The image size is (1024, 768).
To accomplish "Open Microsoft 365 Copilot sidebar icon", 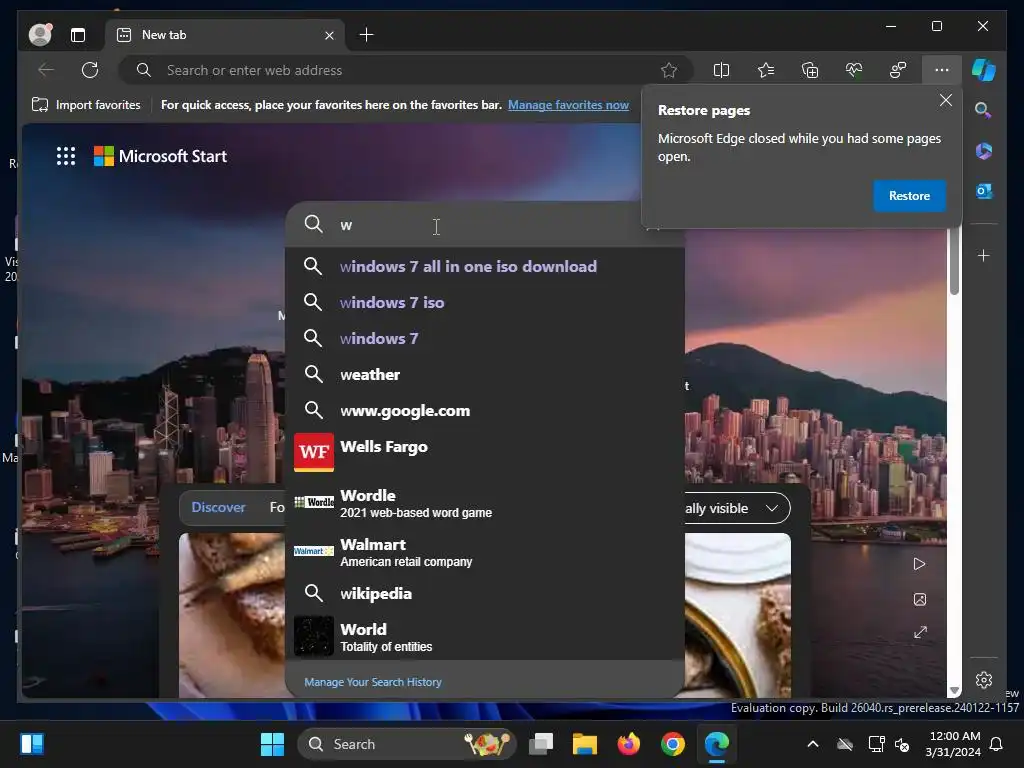I will click(x=984, y=151).
